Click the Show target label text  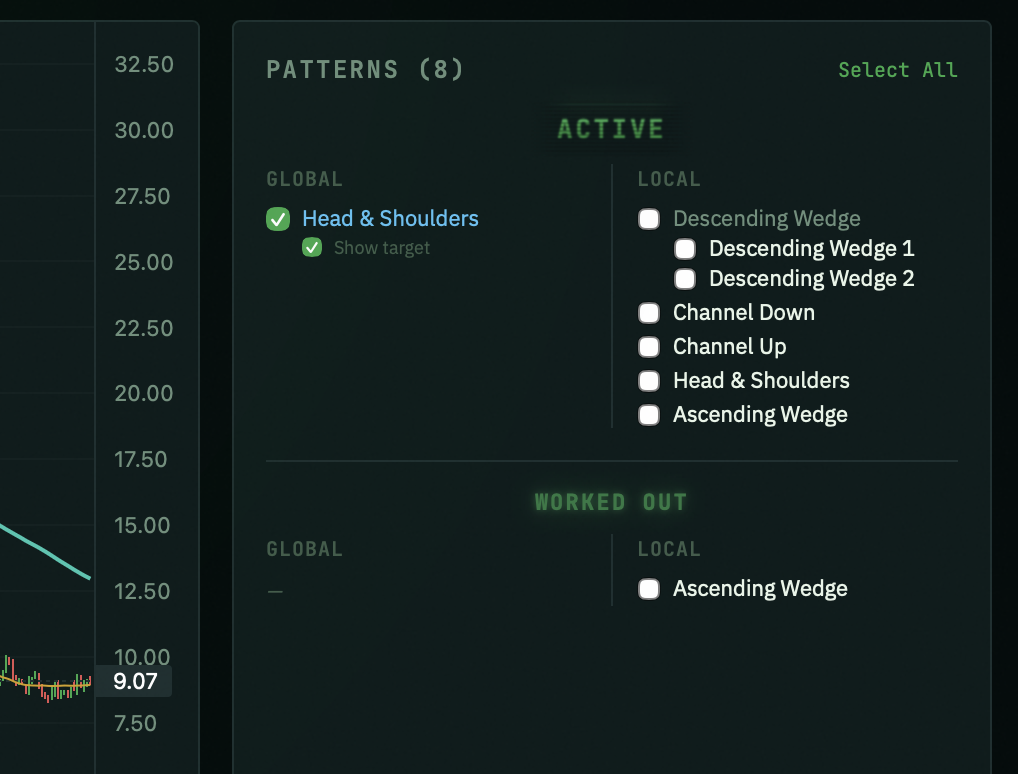click(x=381, y=248)
